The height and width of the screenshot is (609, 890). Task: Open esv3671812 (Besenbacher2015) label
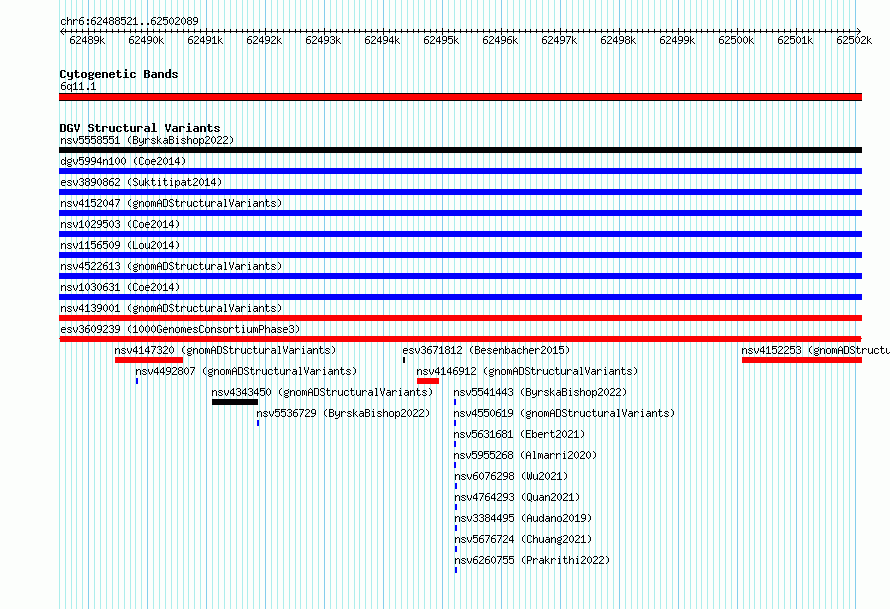[486, 350]
